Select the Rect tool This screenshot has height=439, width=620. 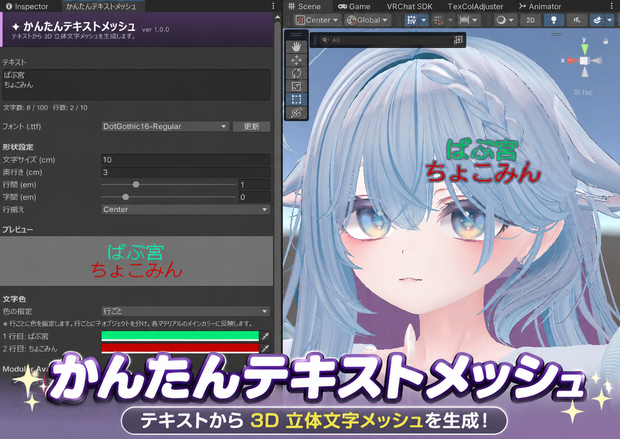(296, 99)
